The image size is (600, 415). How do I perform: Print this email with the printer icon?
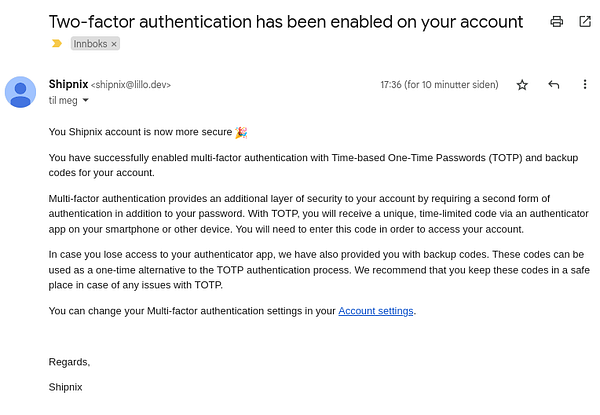tap(555, 22)
